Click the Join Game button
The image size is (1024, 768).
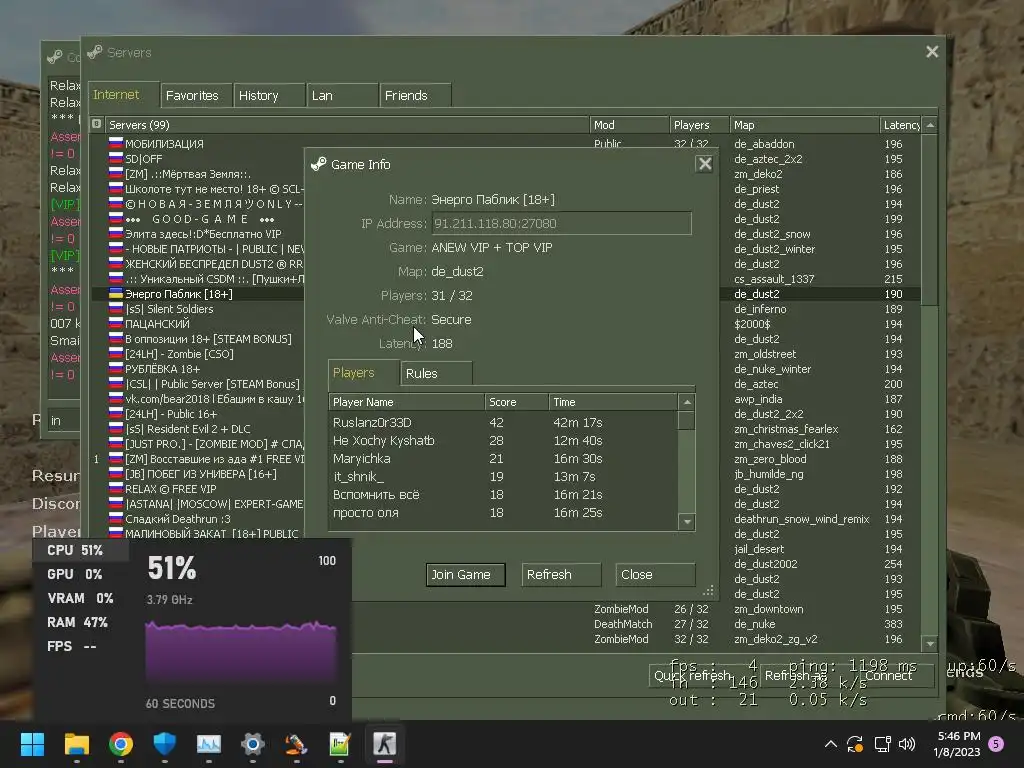tap(466, 575)
